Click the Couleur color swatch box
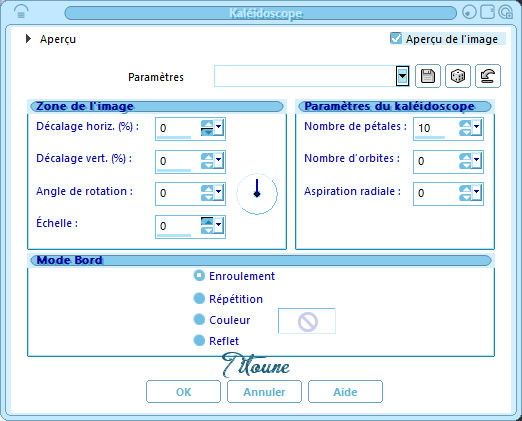 307,321
